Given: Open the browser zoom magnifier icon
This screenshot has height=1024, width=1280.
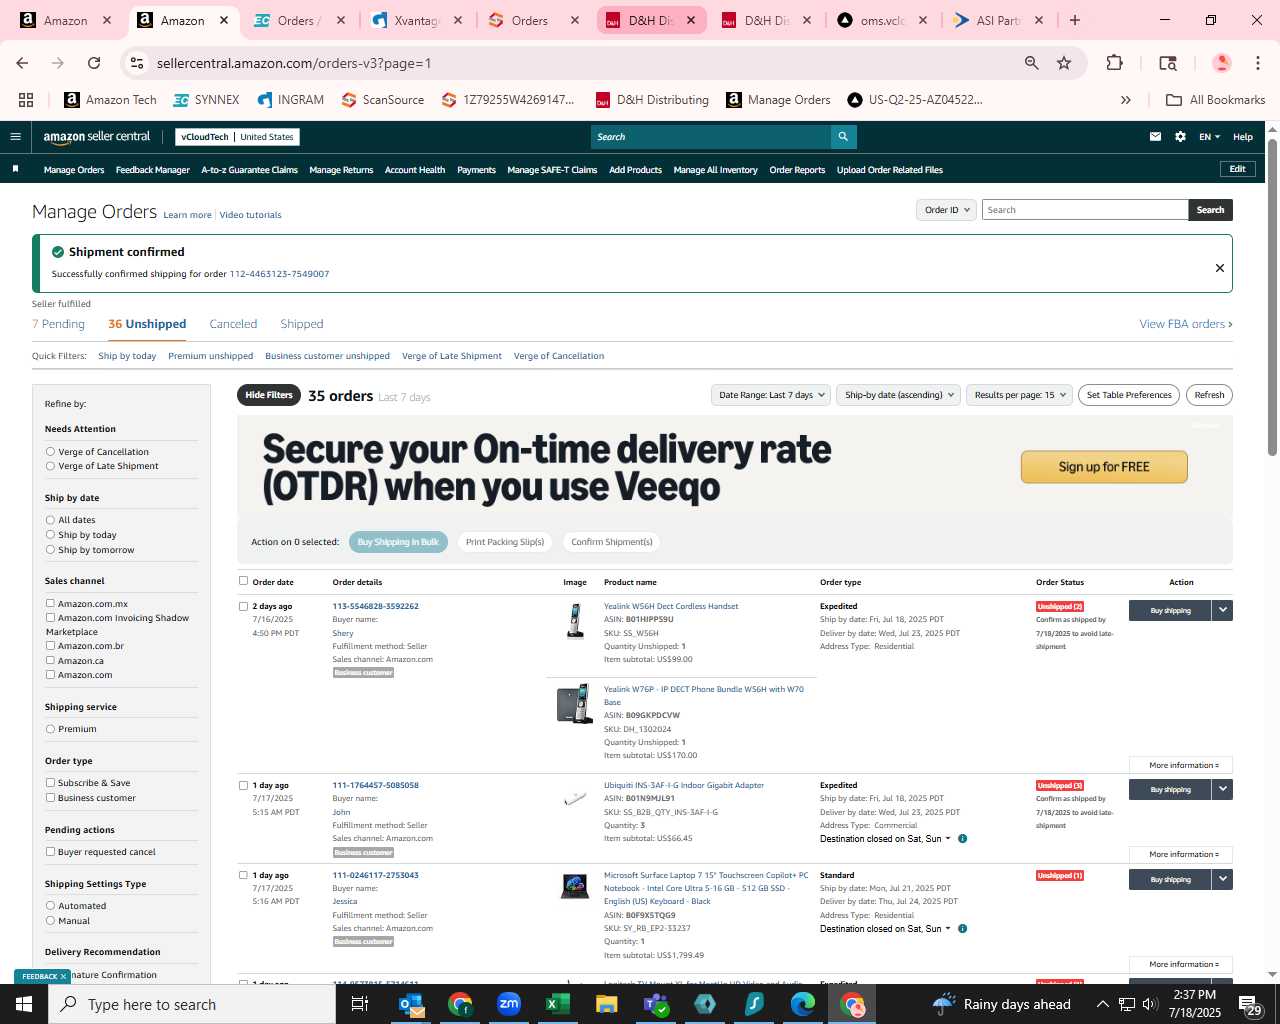Looking at the screenshot, I should [x=1031, y=63].
